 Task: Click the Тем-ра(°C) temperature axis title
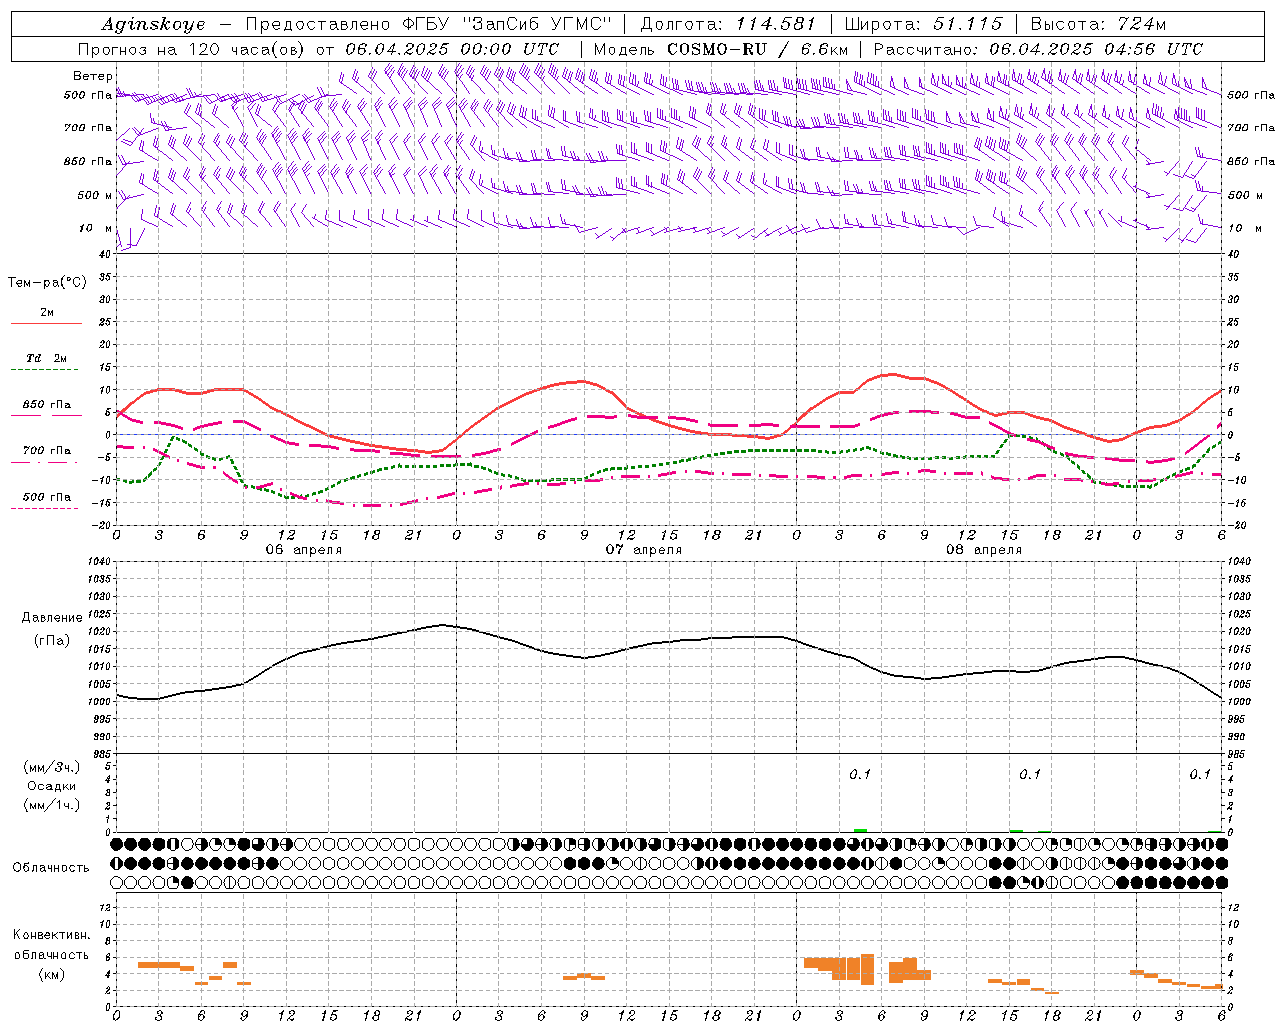[47, 283]
